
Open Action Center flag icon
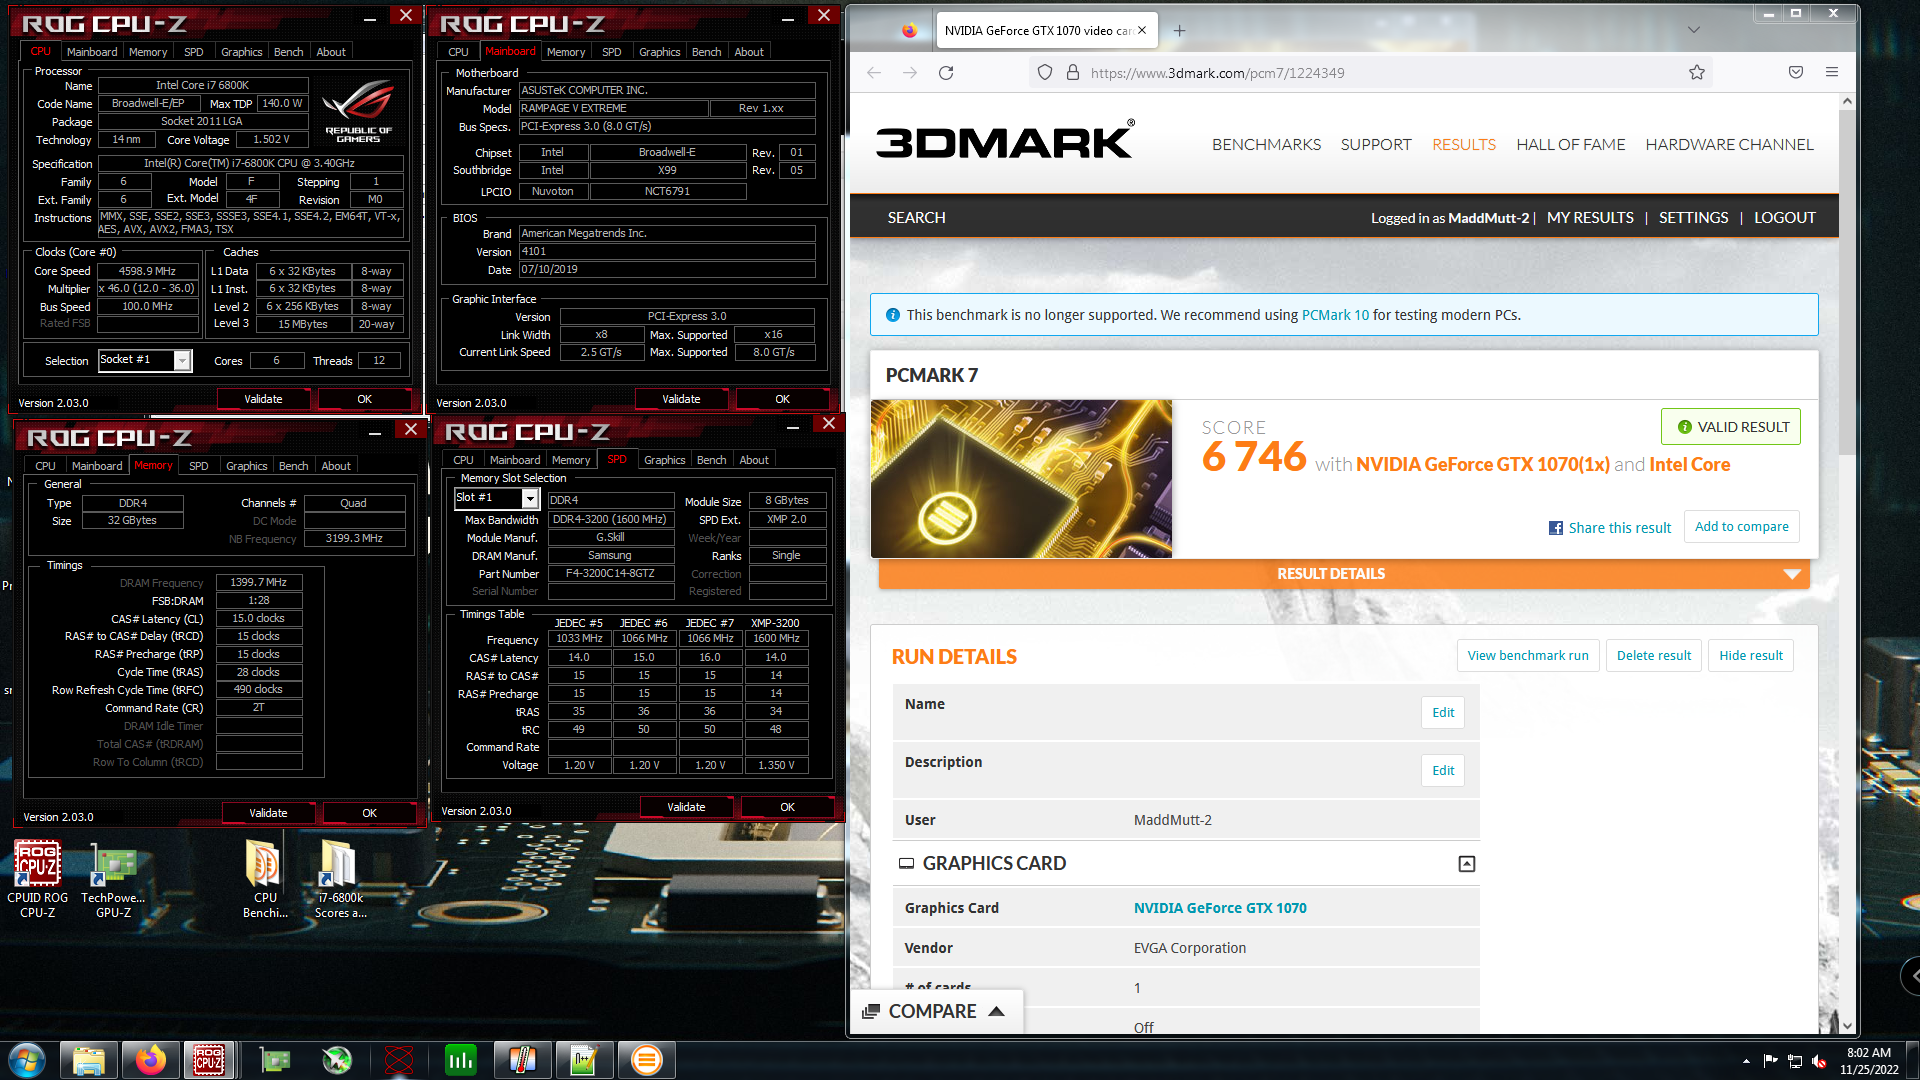[1771, 1061]
